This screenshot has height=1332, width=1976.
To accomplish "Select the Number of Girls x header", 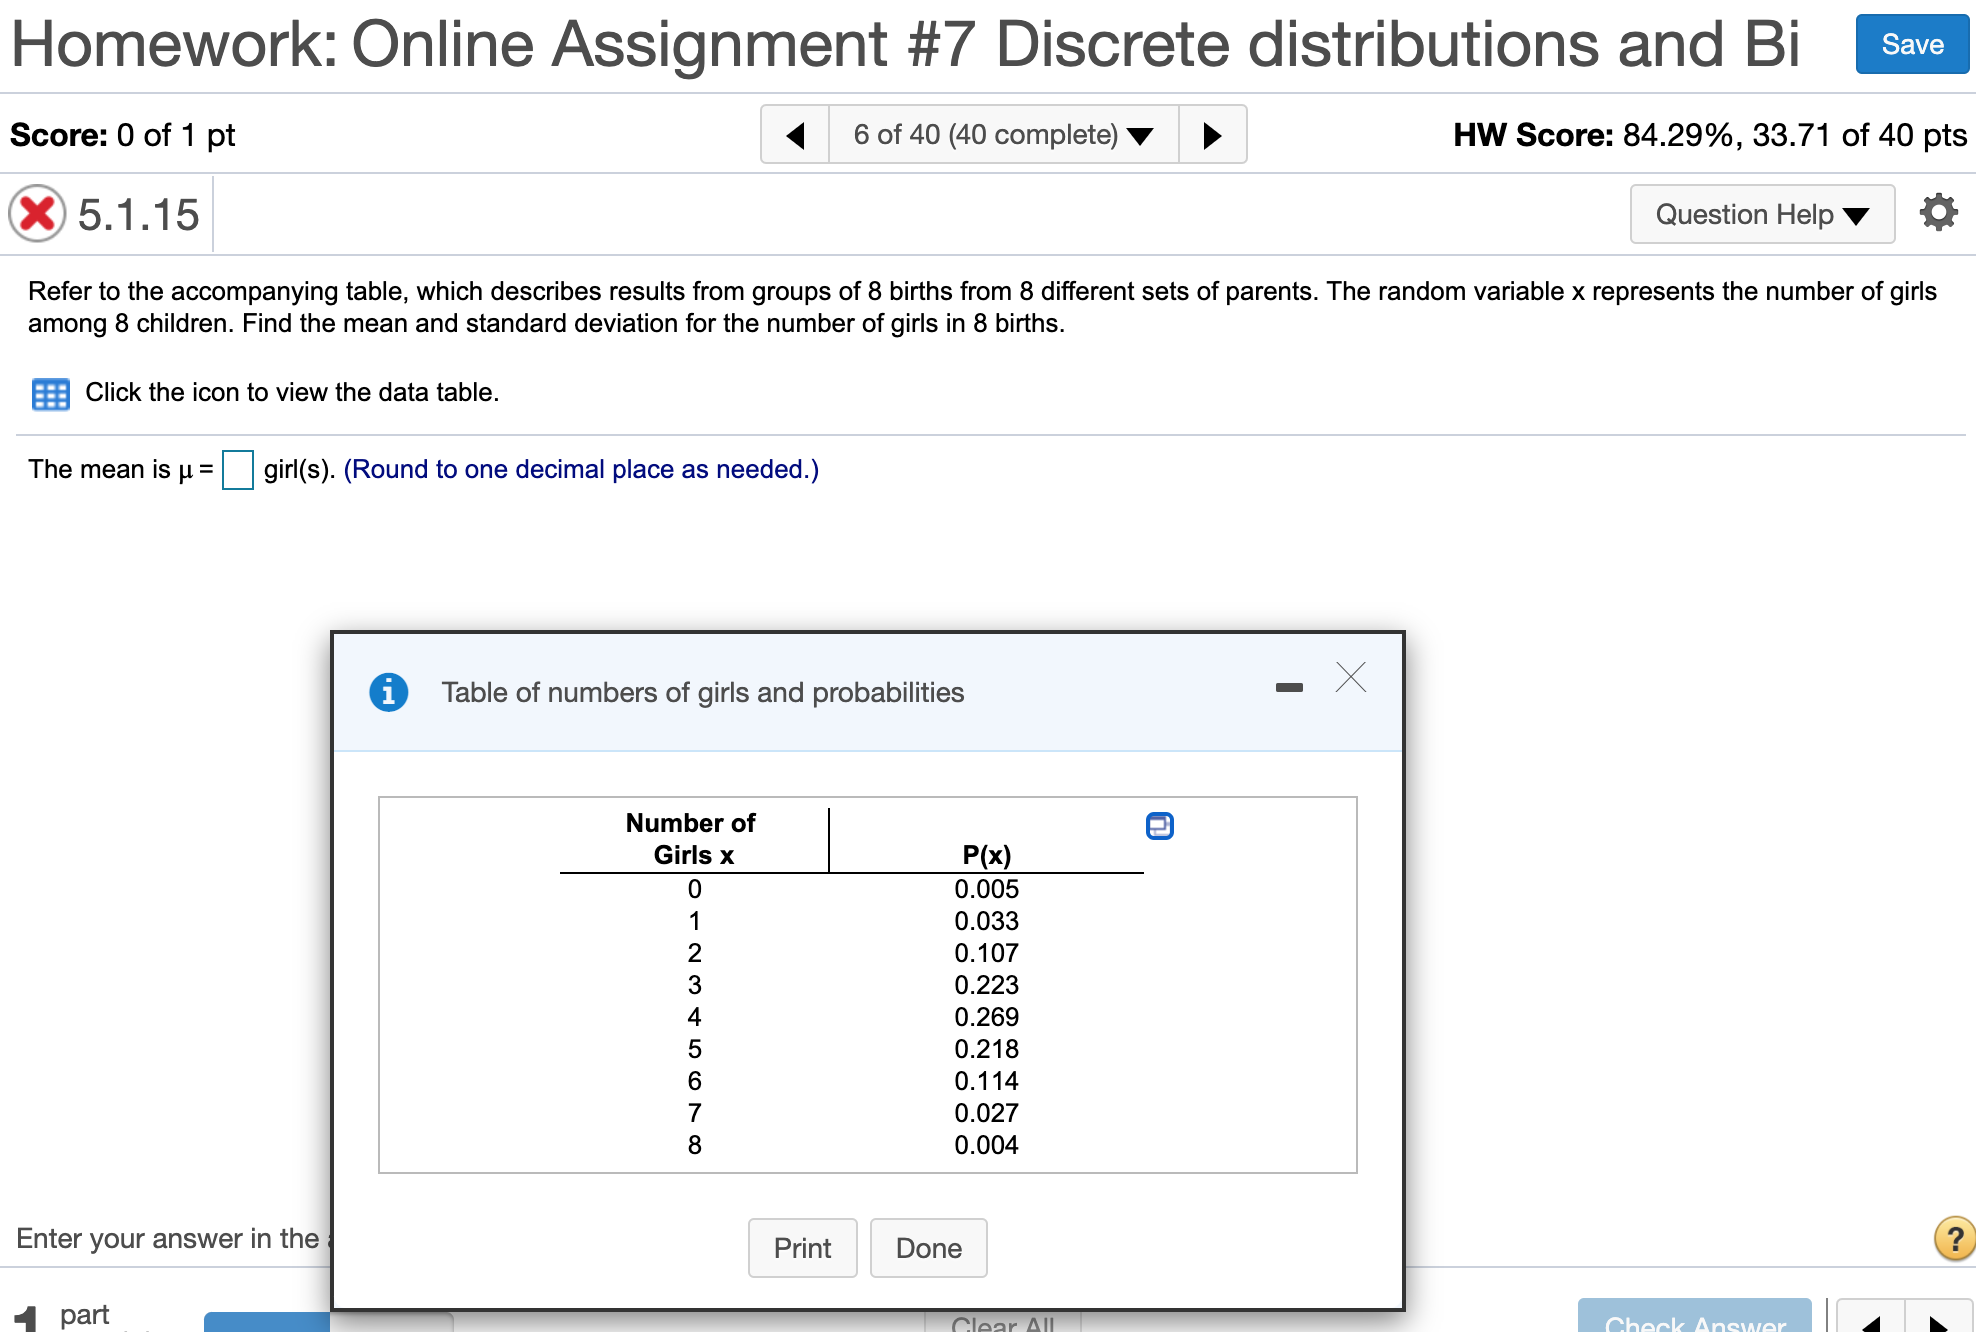I will (691, 839).
